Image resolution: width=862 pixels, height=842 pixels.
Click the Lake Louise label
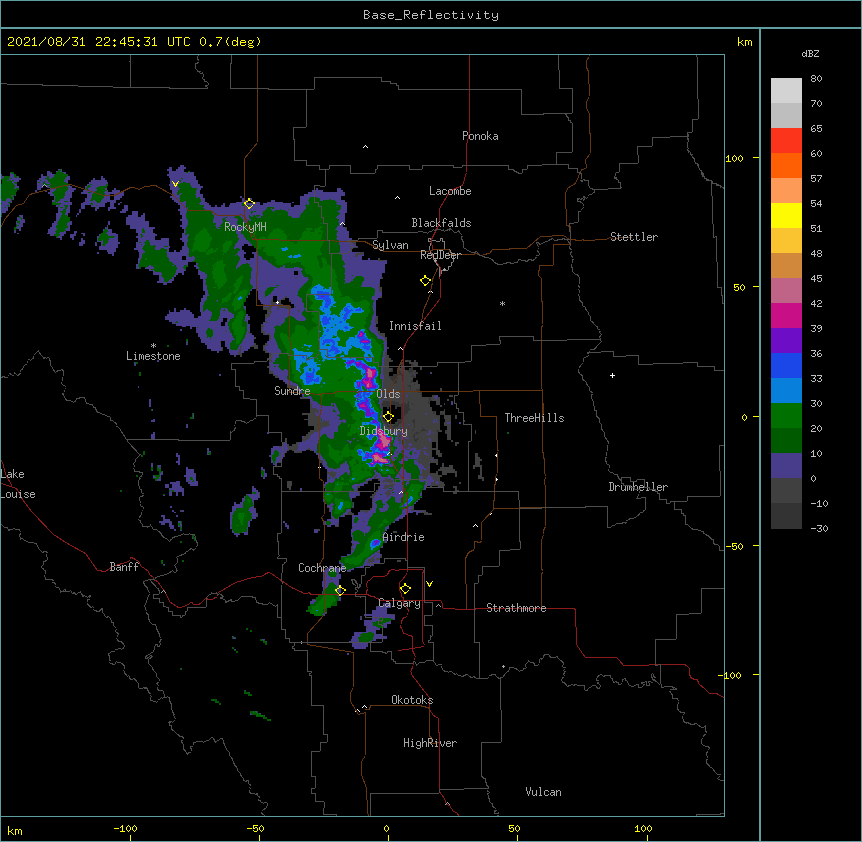(x=18, y=484)
